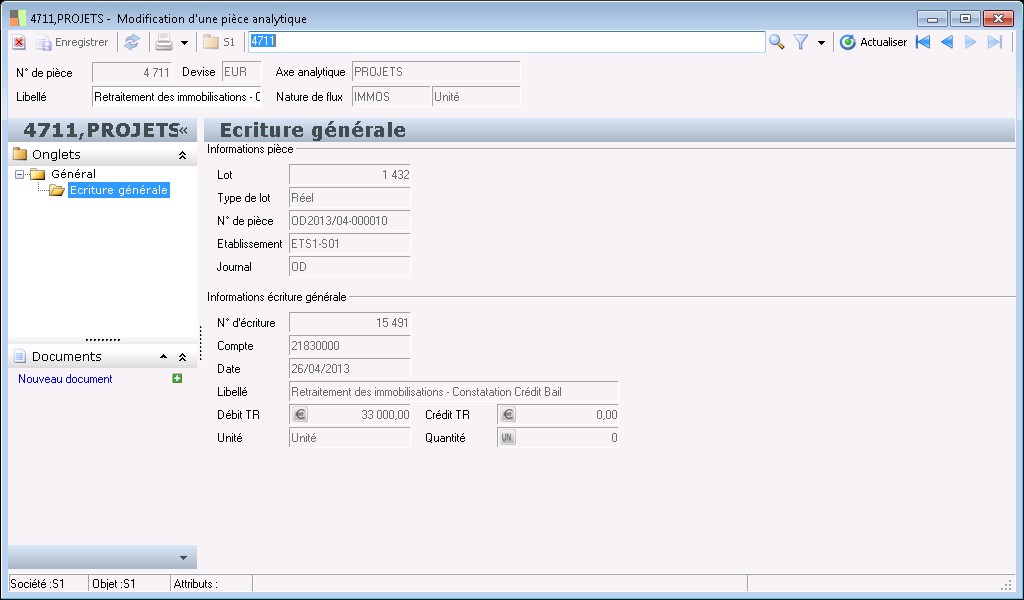Collapse the Documents section double chevron
The image size is (1024, 600).
point(182,357)
